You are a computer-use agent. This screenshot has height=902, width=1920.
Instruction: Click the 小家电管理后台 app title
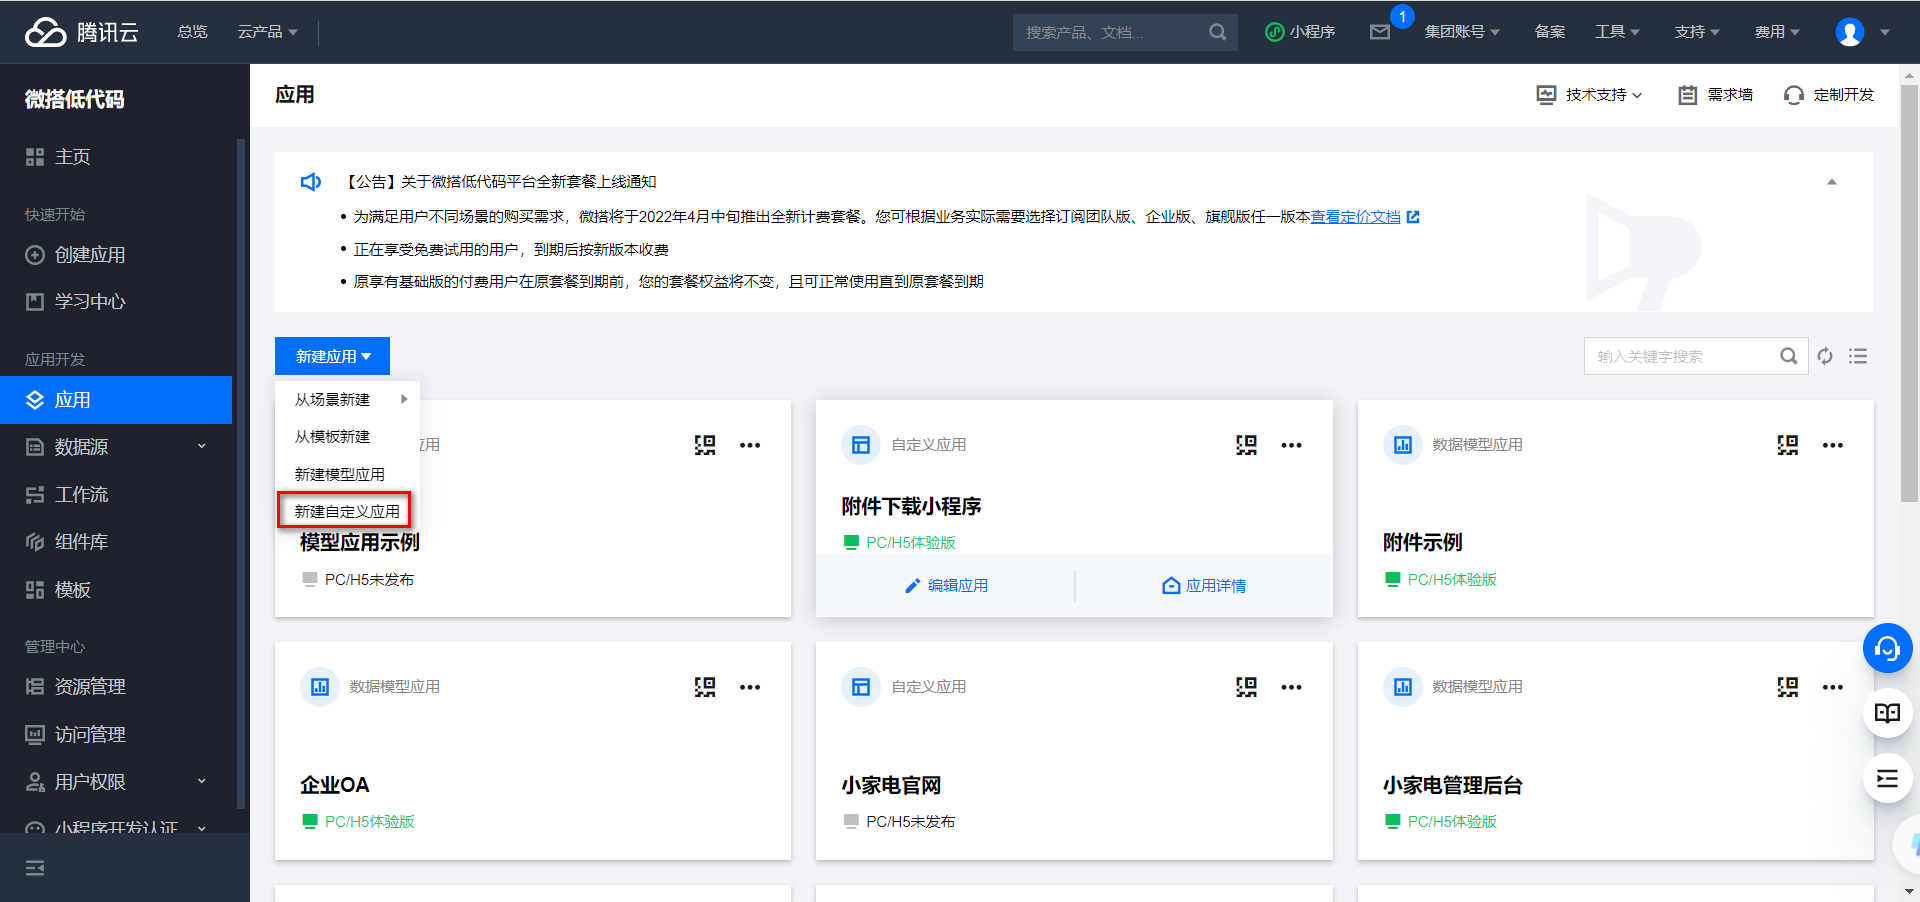click(x=1452, y=785)
